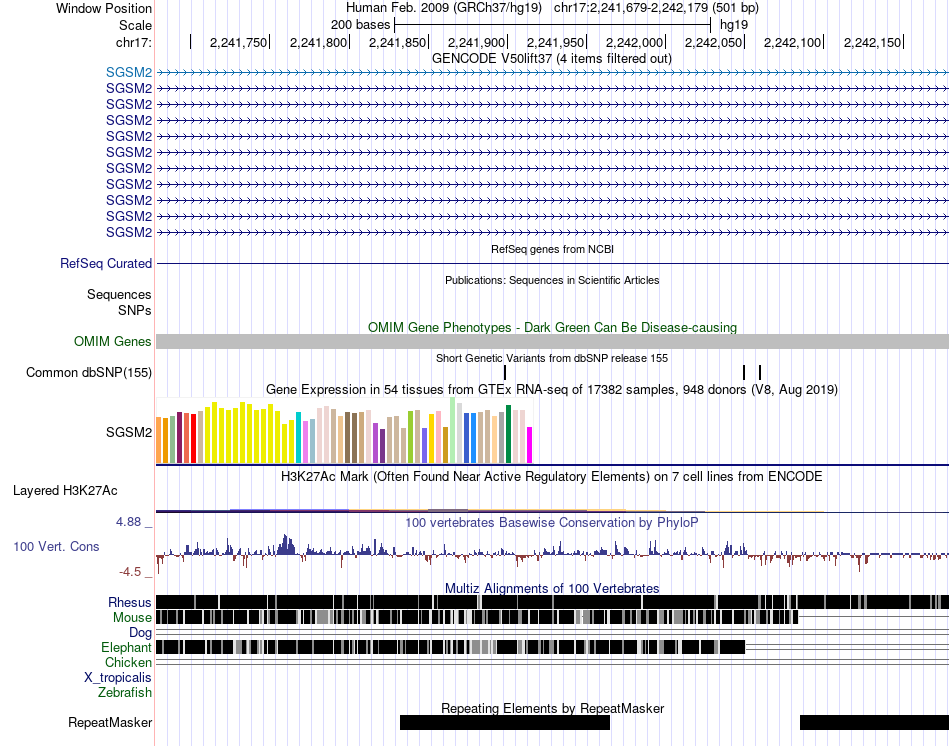Click the Rhesus species label
Screen dimensions: 950x746
130,602
